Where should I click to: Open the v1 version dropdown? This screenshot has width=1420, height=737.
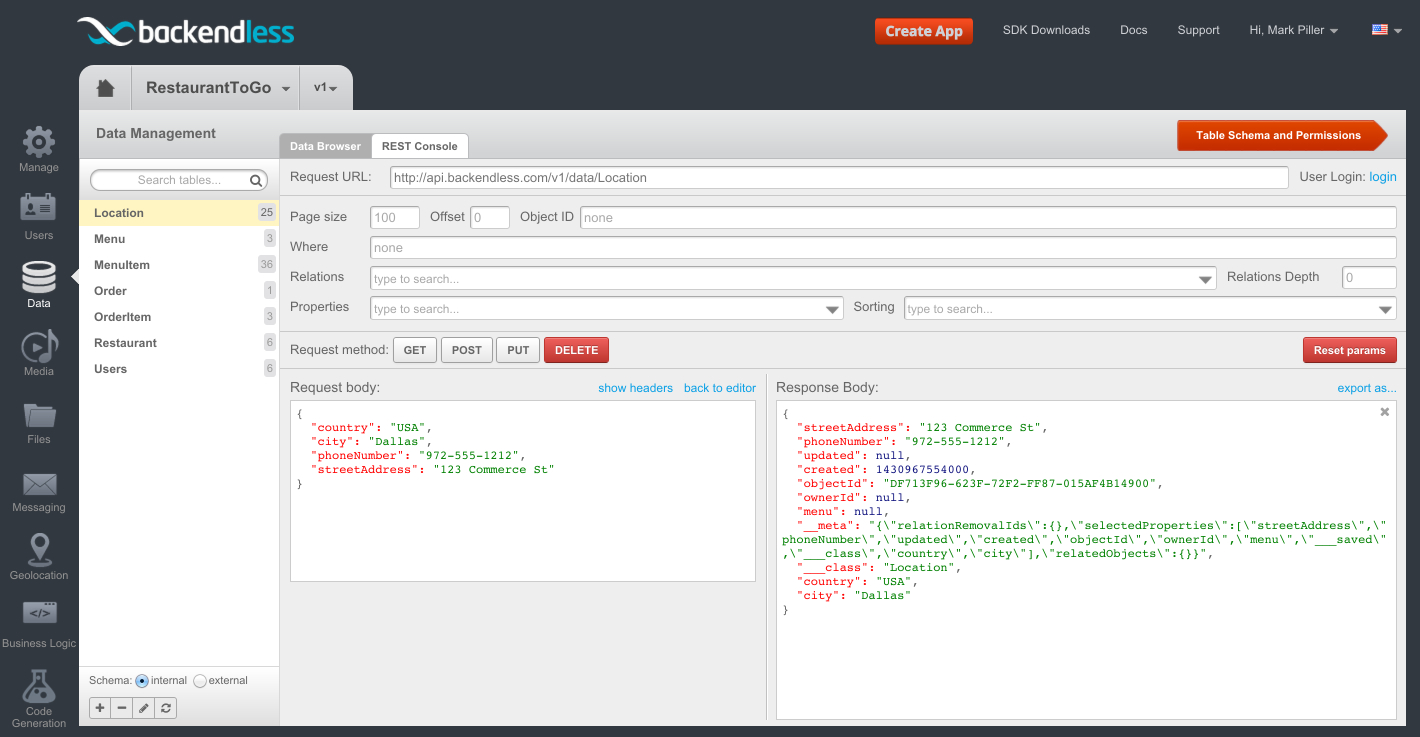point(326,88)
